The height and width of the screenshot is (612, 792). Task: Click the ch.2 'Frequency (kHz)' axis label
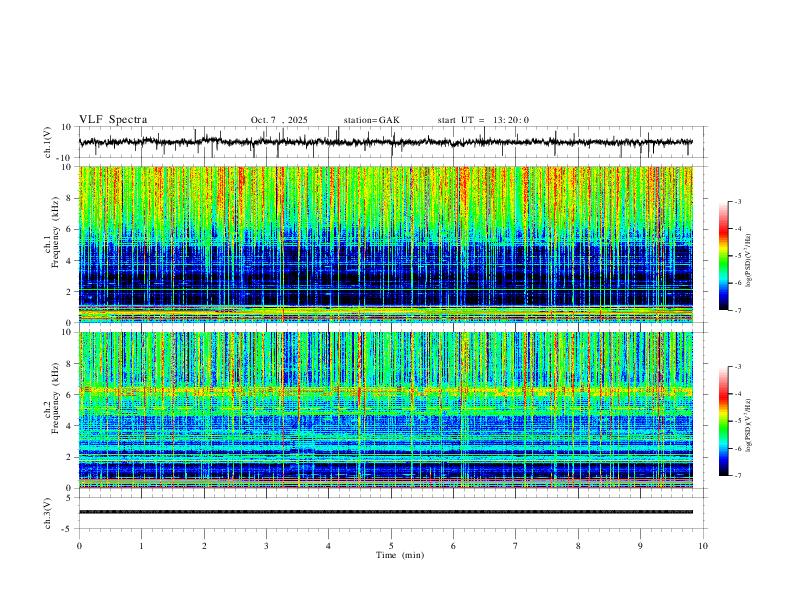(55, 397)
